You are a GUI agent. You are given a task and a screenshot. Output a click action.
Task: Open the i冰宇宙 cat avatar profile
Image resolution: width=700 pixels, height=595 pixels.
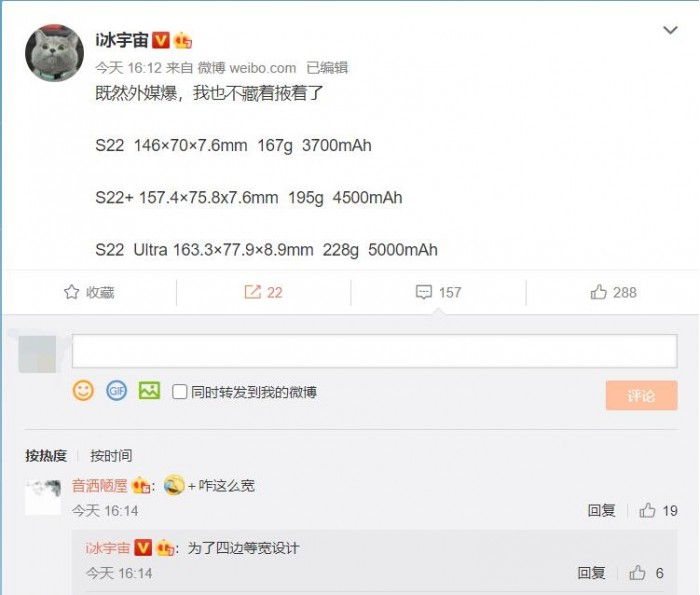tap(54, 53)
